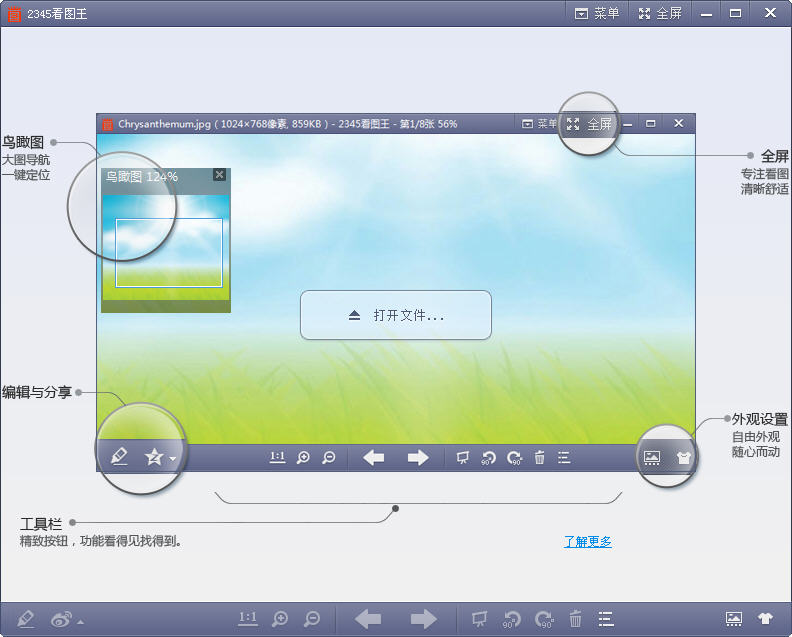Zoom out using the main bottom toolbar magnifier
The width and height of the screenshot is (792, 637).
point(312,619)
